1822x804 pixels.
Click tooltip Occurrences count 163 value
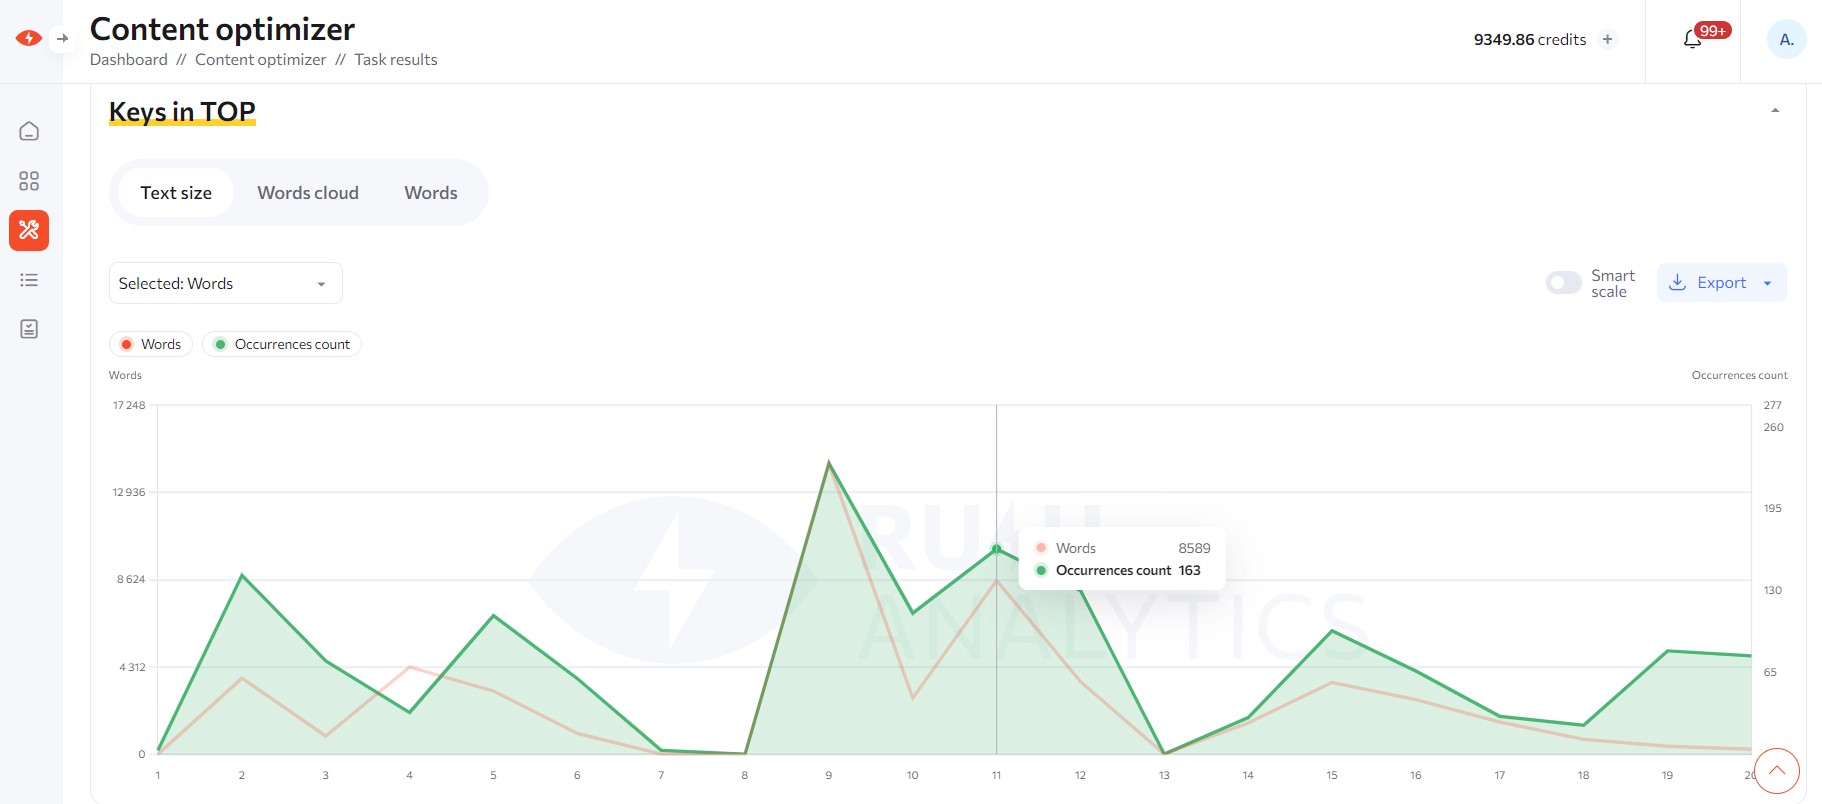(x=1189, y=570)
